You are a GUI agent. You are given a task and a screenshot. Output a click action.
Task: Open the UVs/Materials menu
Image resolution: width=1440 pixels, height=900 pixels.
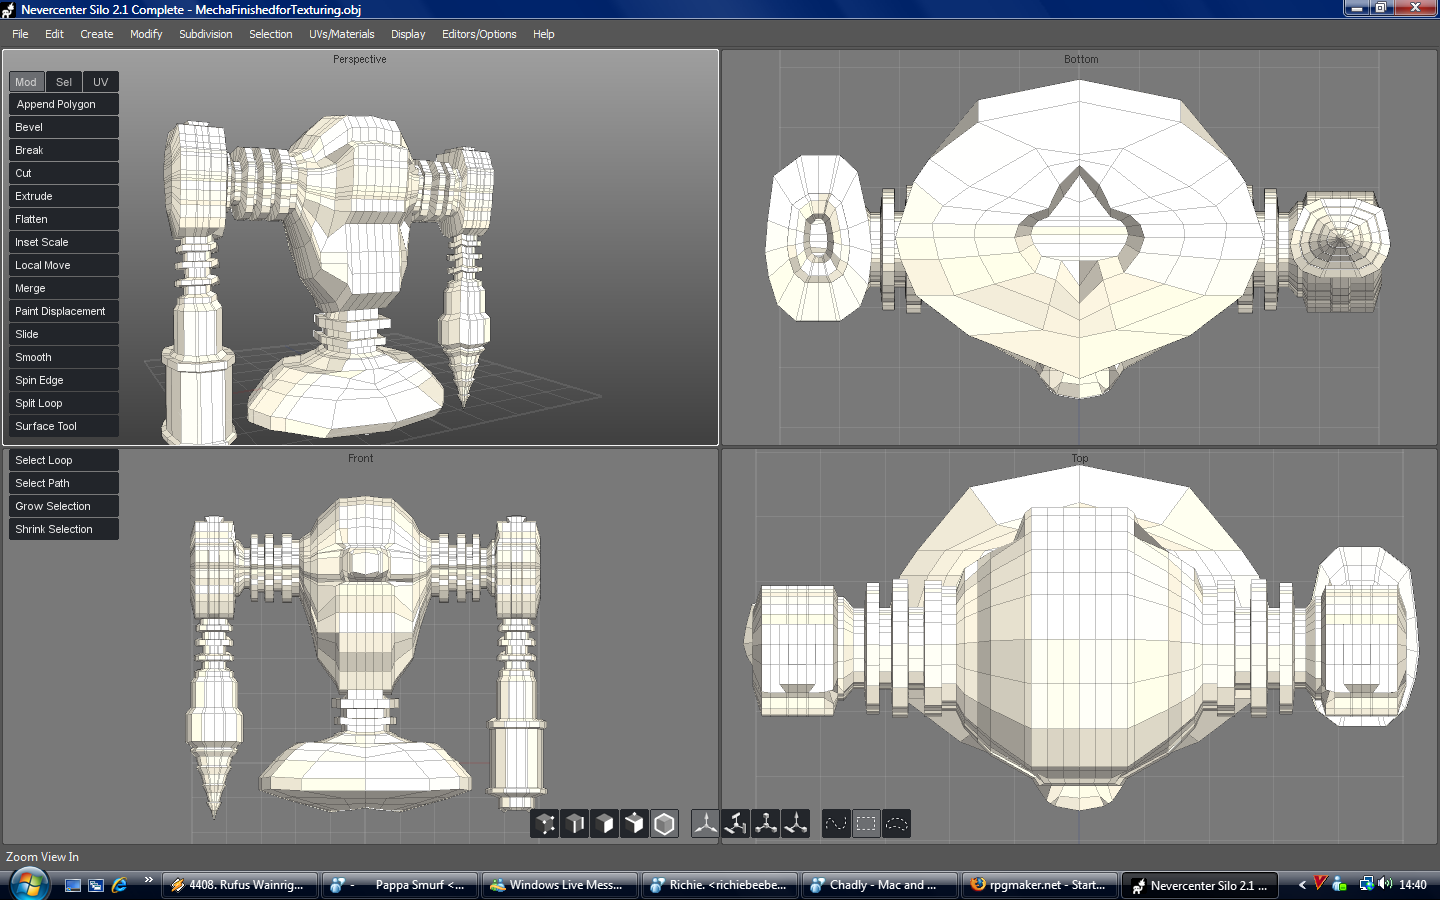341,34
